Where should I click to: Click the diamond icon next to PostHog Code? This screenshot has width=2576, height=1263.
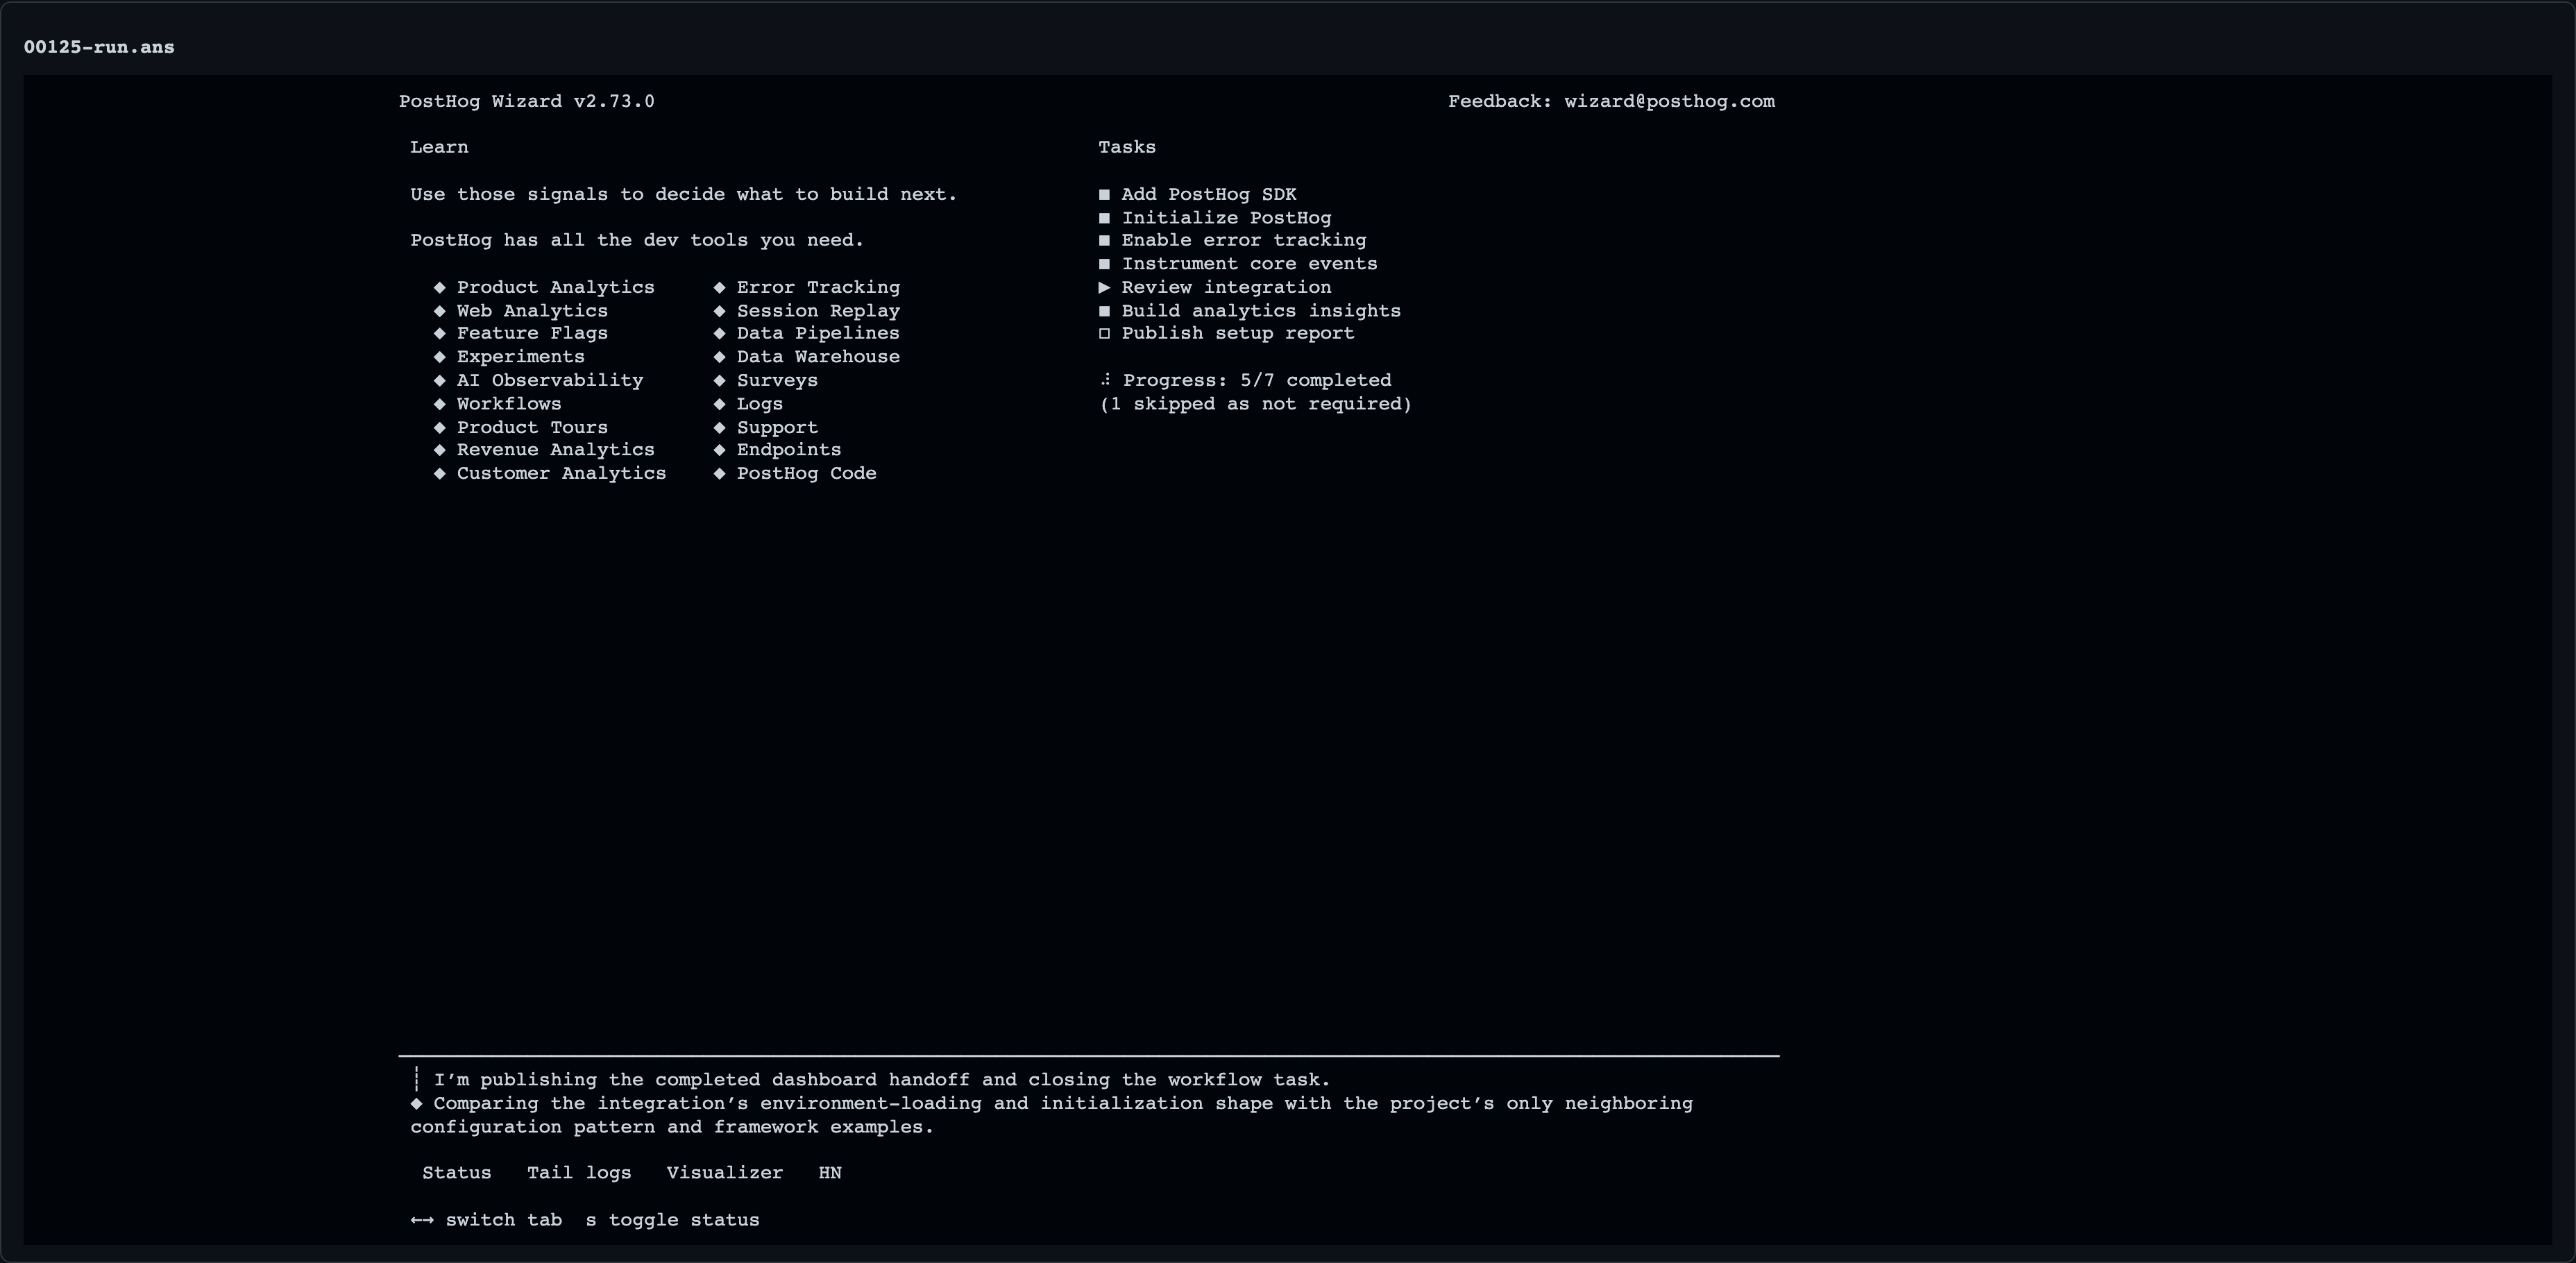(719, 474)
